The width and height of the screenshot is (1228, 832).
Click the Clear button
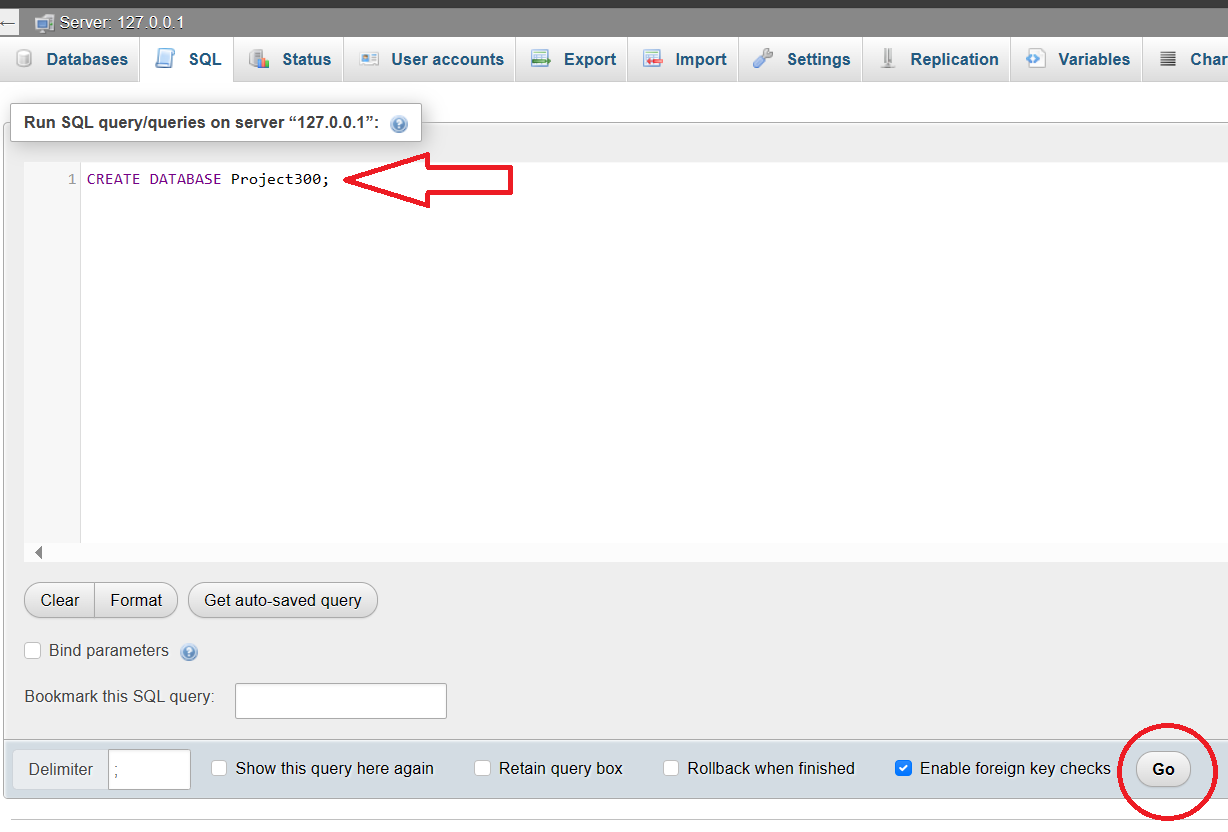click(59, 600)
